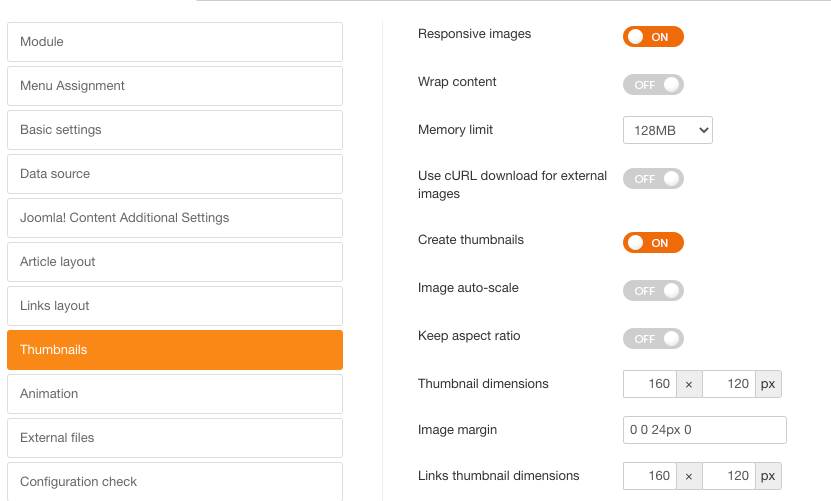Select the active Thumbnails tab
The height and width of the screenshot is (501, 831).
click(175, 350)
